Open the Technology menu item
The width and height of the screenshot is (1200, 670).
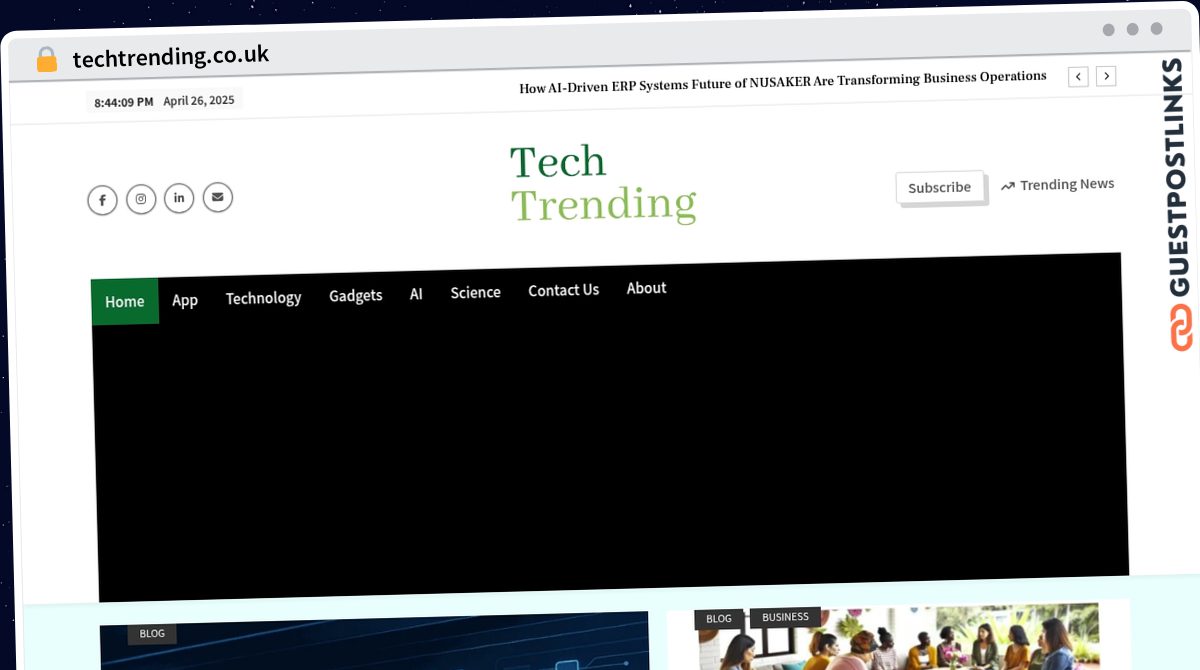pyautogui.click(x=263, y=297)
